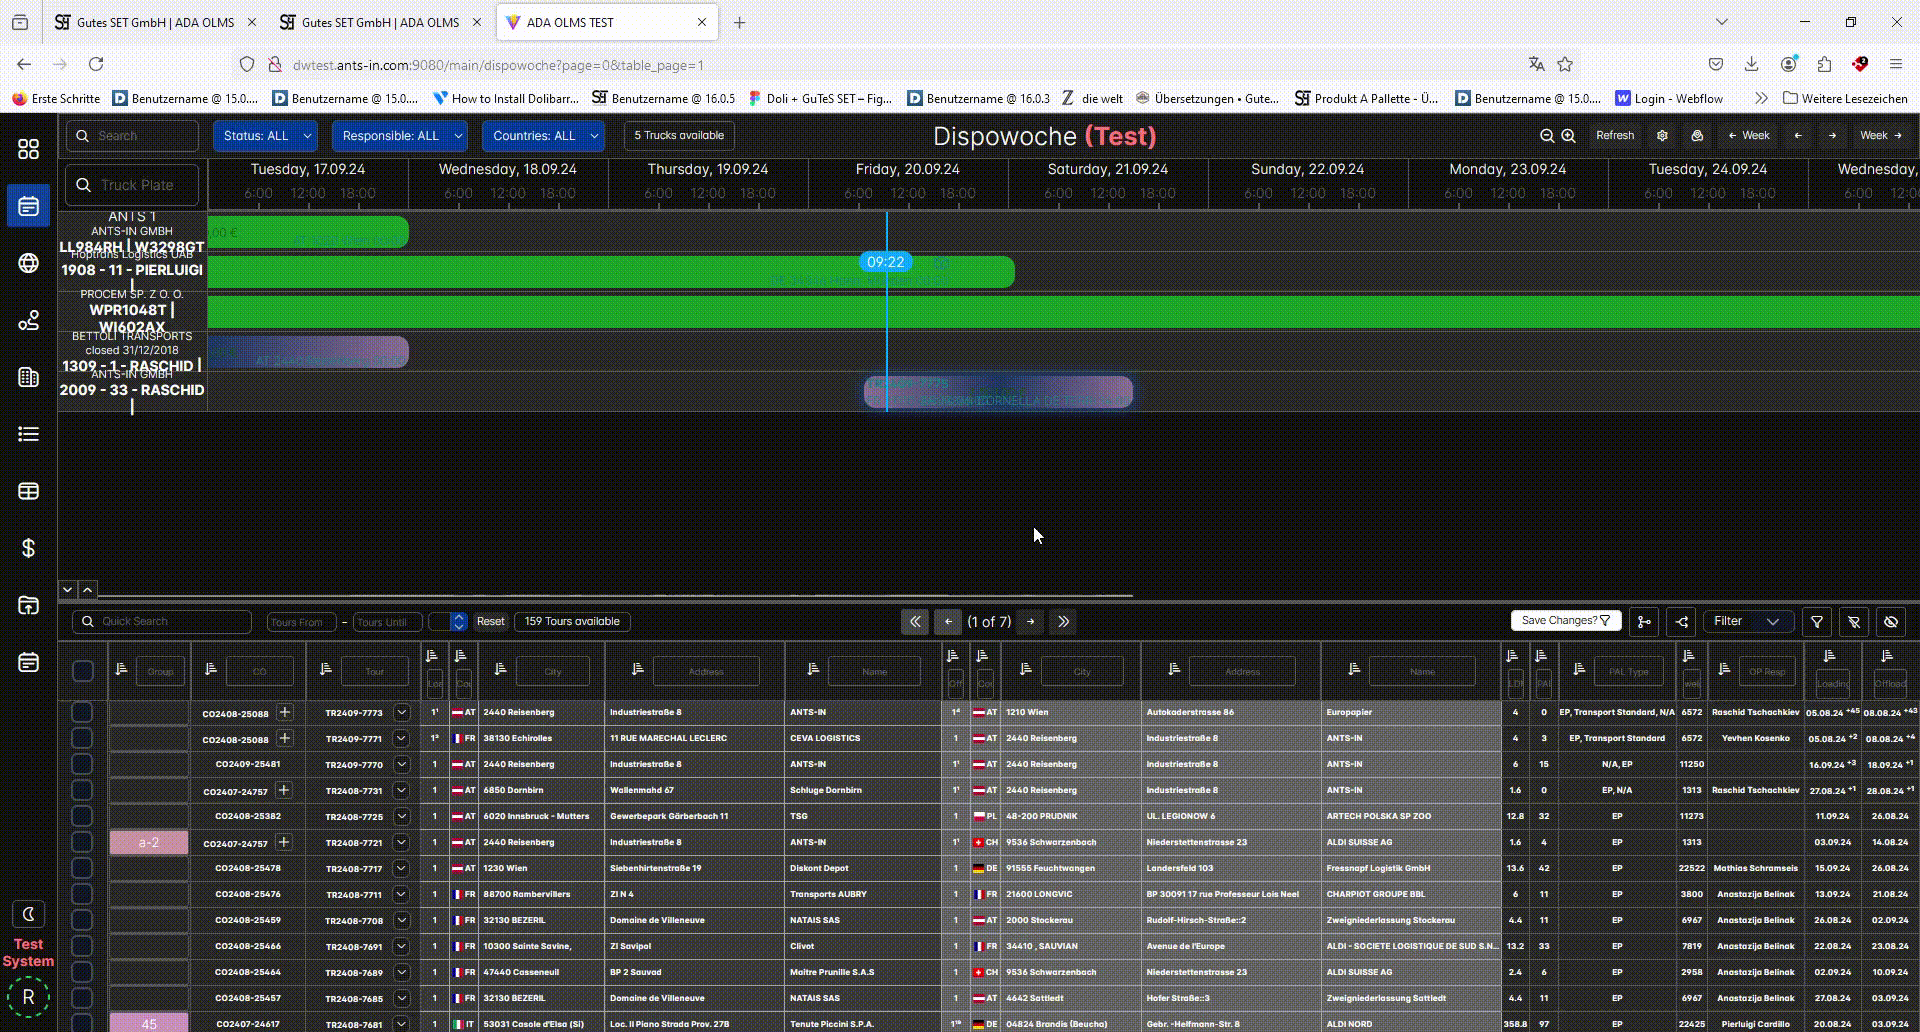Sort by the Tour column sort icon

(x=326, y=669)
